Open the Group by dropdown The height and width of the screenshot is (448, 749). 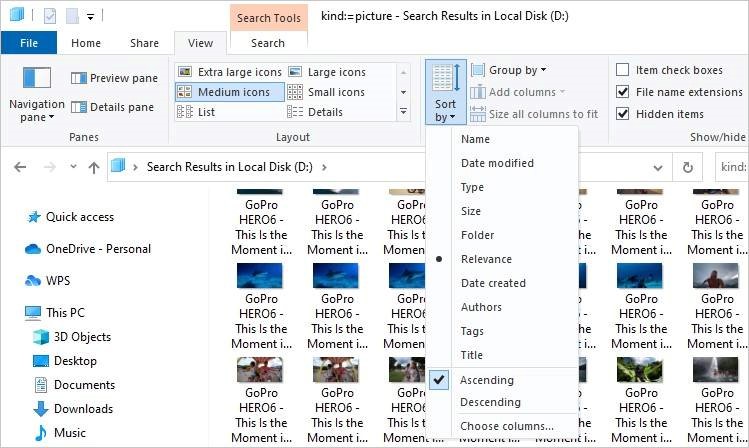(509, 70)
